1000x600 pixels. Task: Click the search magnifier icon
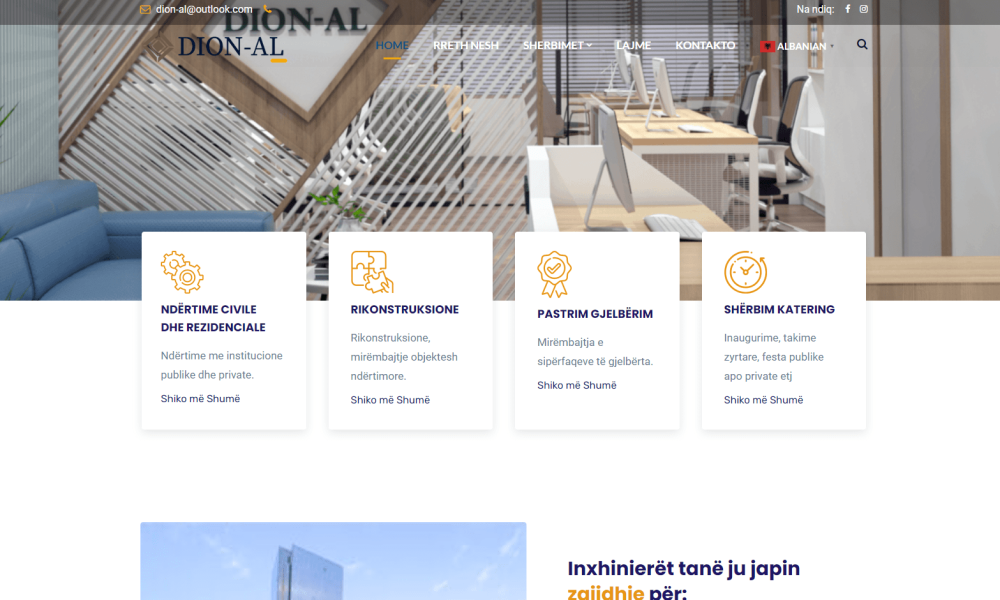pos(862,44)
